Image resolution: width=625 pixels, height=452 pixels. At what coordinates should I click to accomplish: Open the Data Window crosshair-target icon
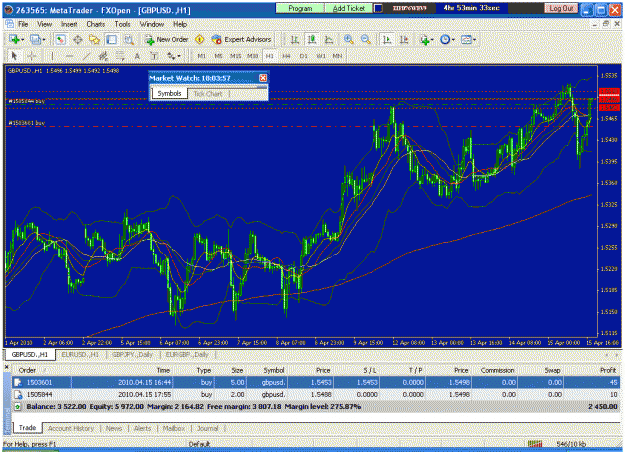point(77,39)
